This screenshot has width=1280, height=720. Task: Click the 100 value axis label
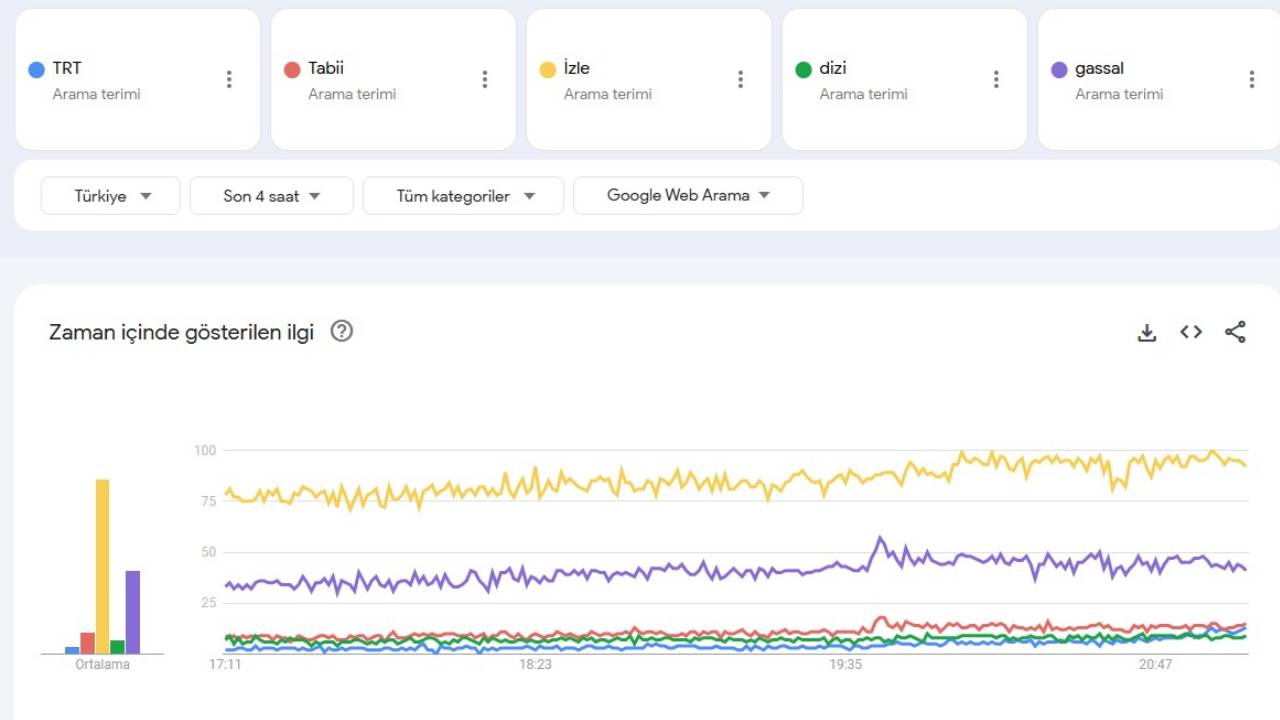(x=205, y=450)
